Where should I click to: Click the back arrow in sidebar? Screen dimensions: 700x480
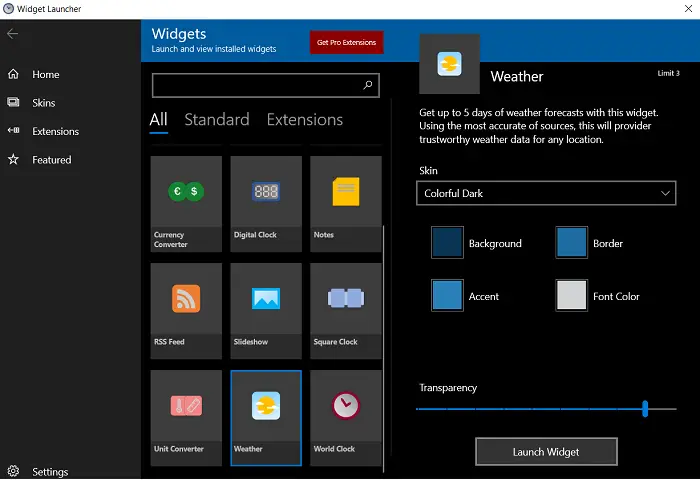[x=12, y=33]
